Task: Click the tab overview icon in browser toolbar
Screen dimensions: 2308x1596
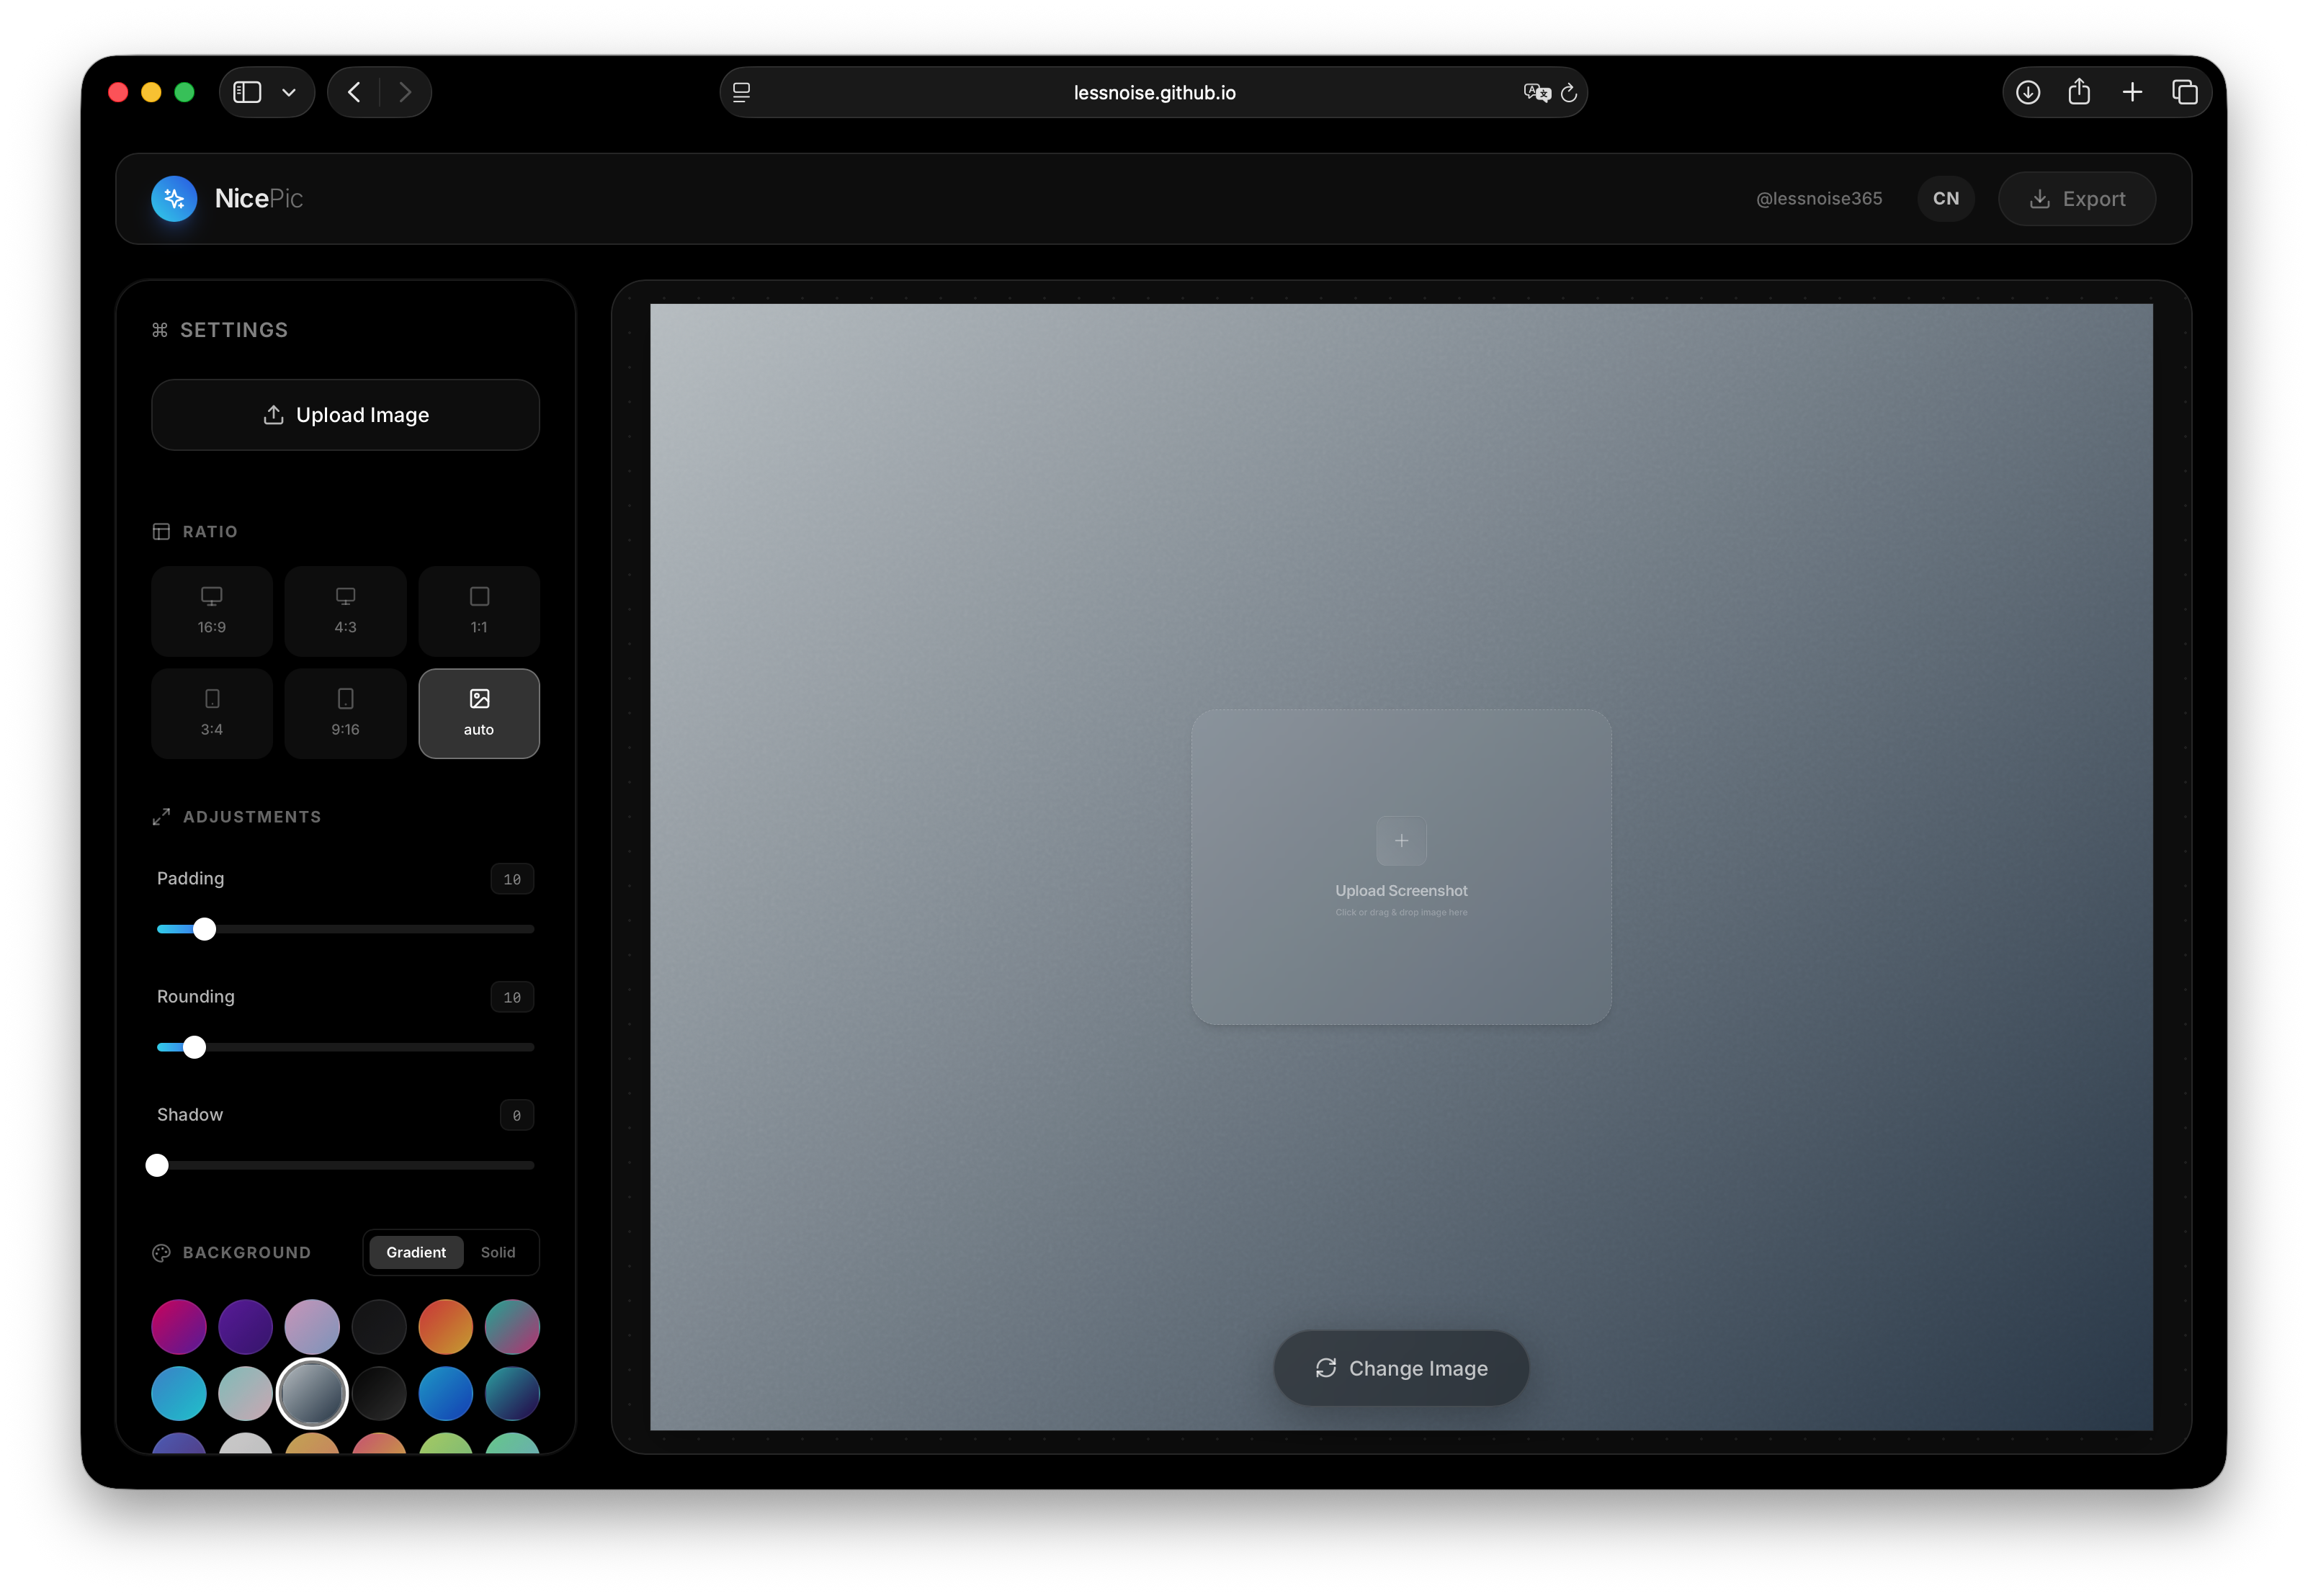Action: click(x=2185, y=91)
